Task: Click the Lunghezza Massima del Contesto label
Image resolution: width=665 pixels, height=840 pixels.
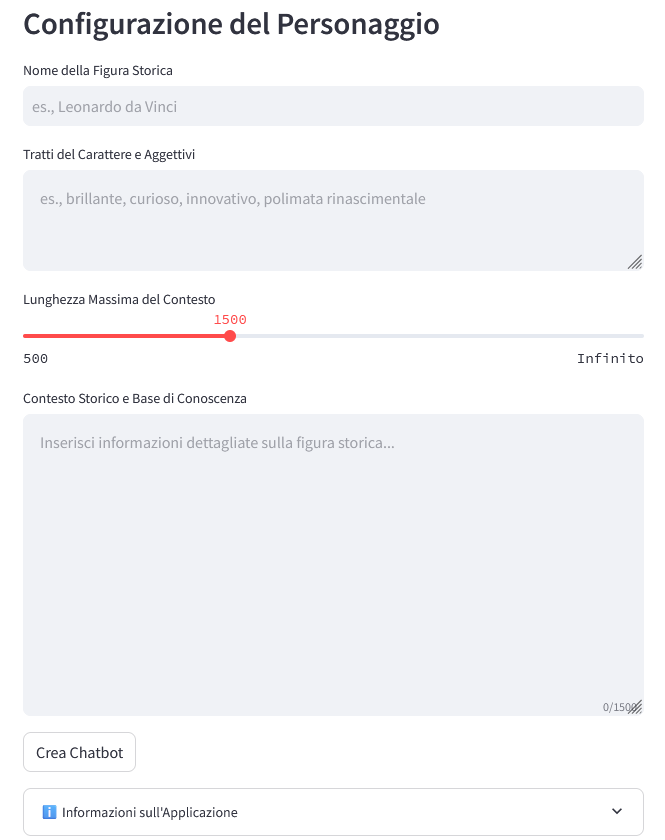Action: [x=119, y=299]
